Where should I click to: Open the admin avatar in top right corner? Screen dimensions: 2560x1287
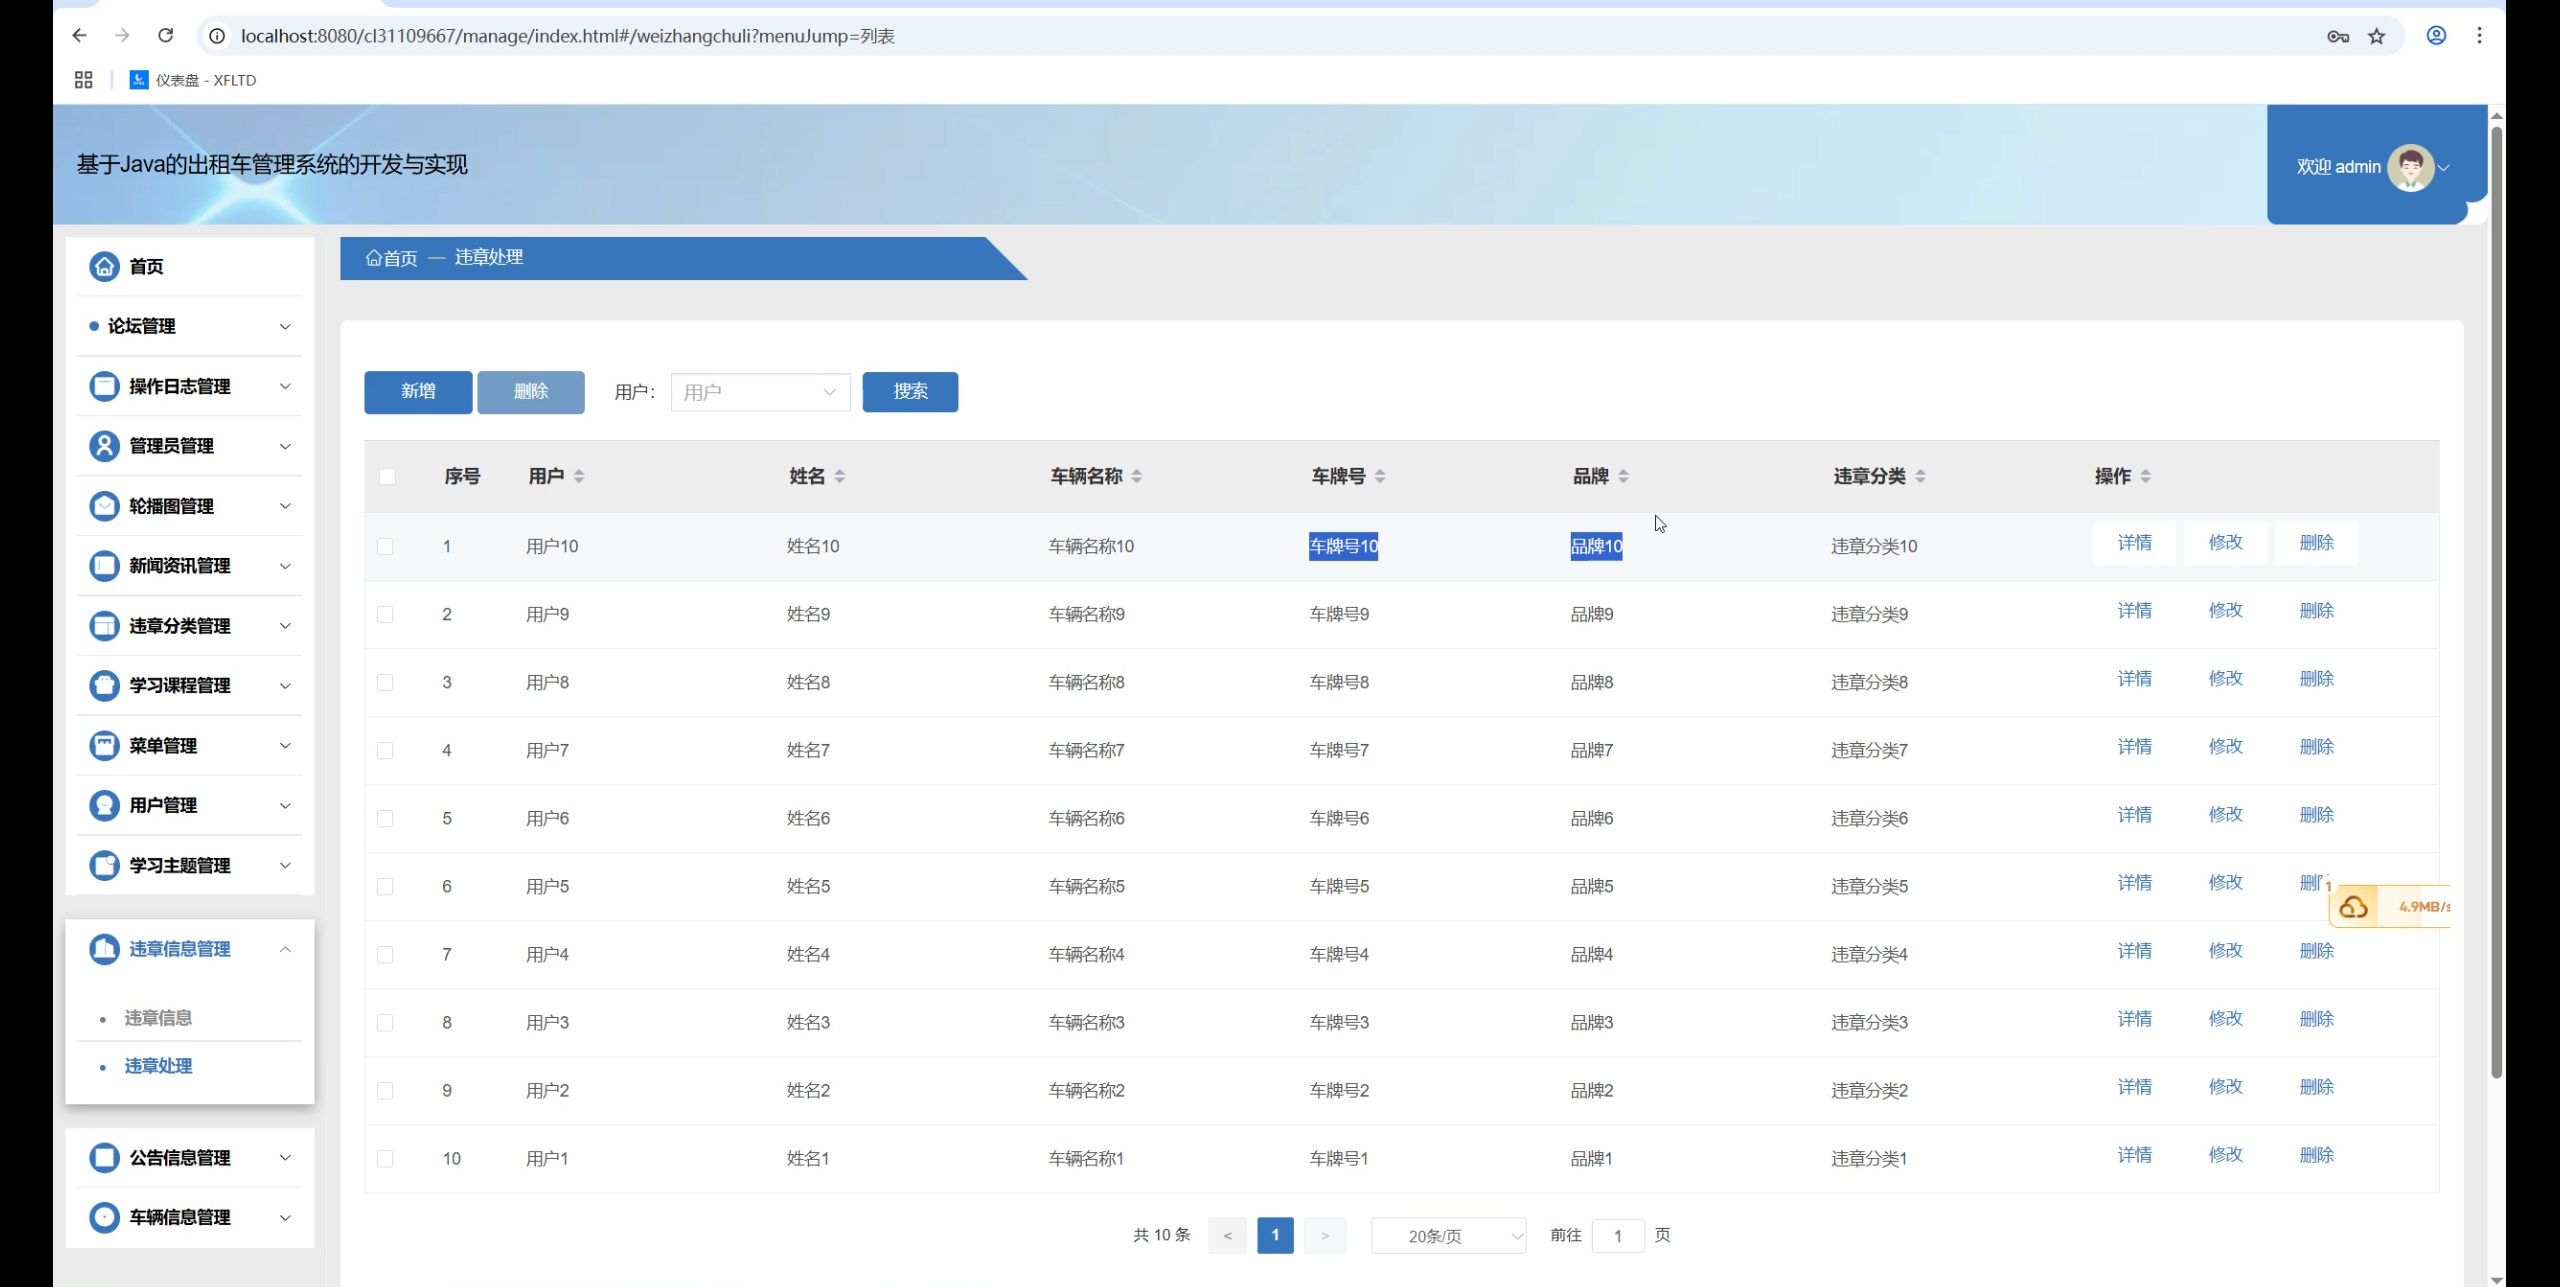tap(2410, 167)
